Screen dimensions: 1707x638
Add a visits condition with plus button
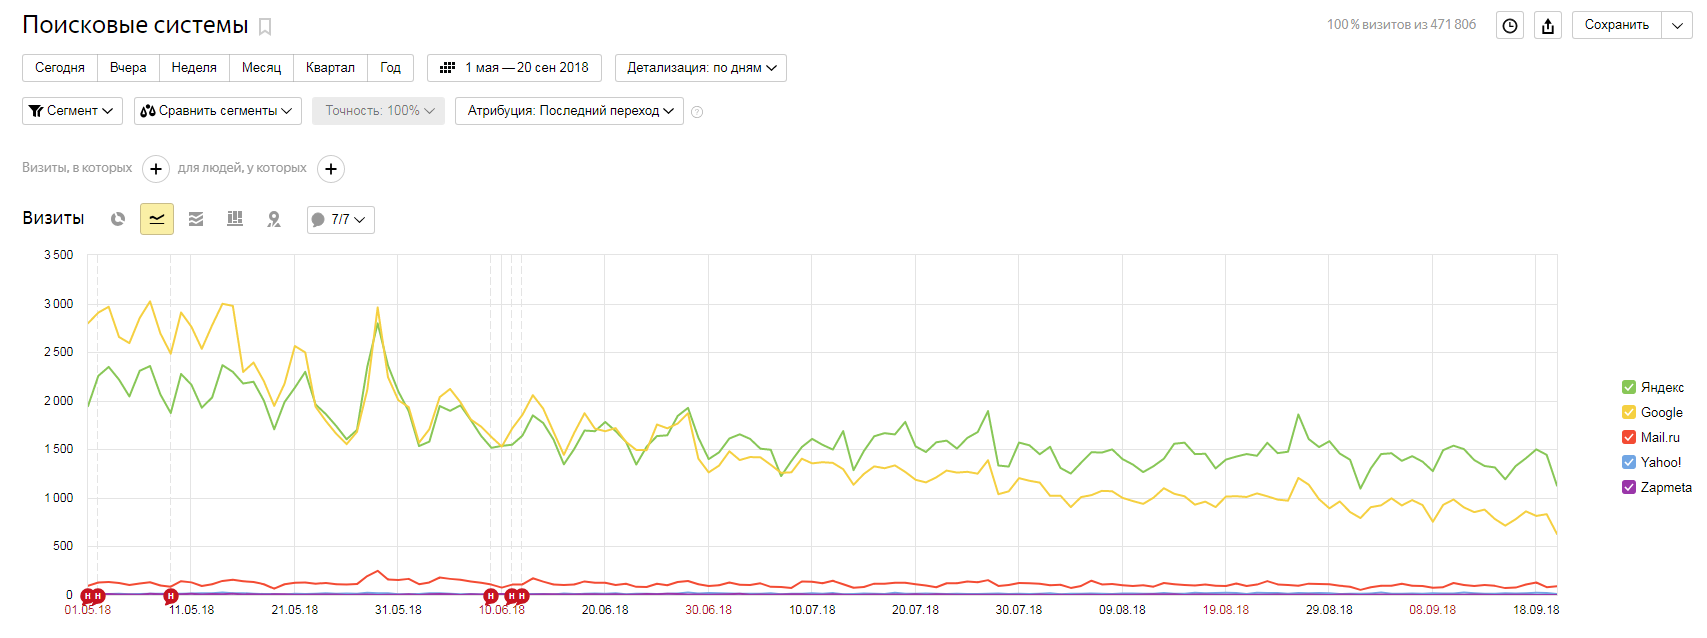pyautogui.click(x=156, y=169)
